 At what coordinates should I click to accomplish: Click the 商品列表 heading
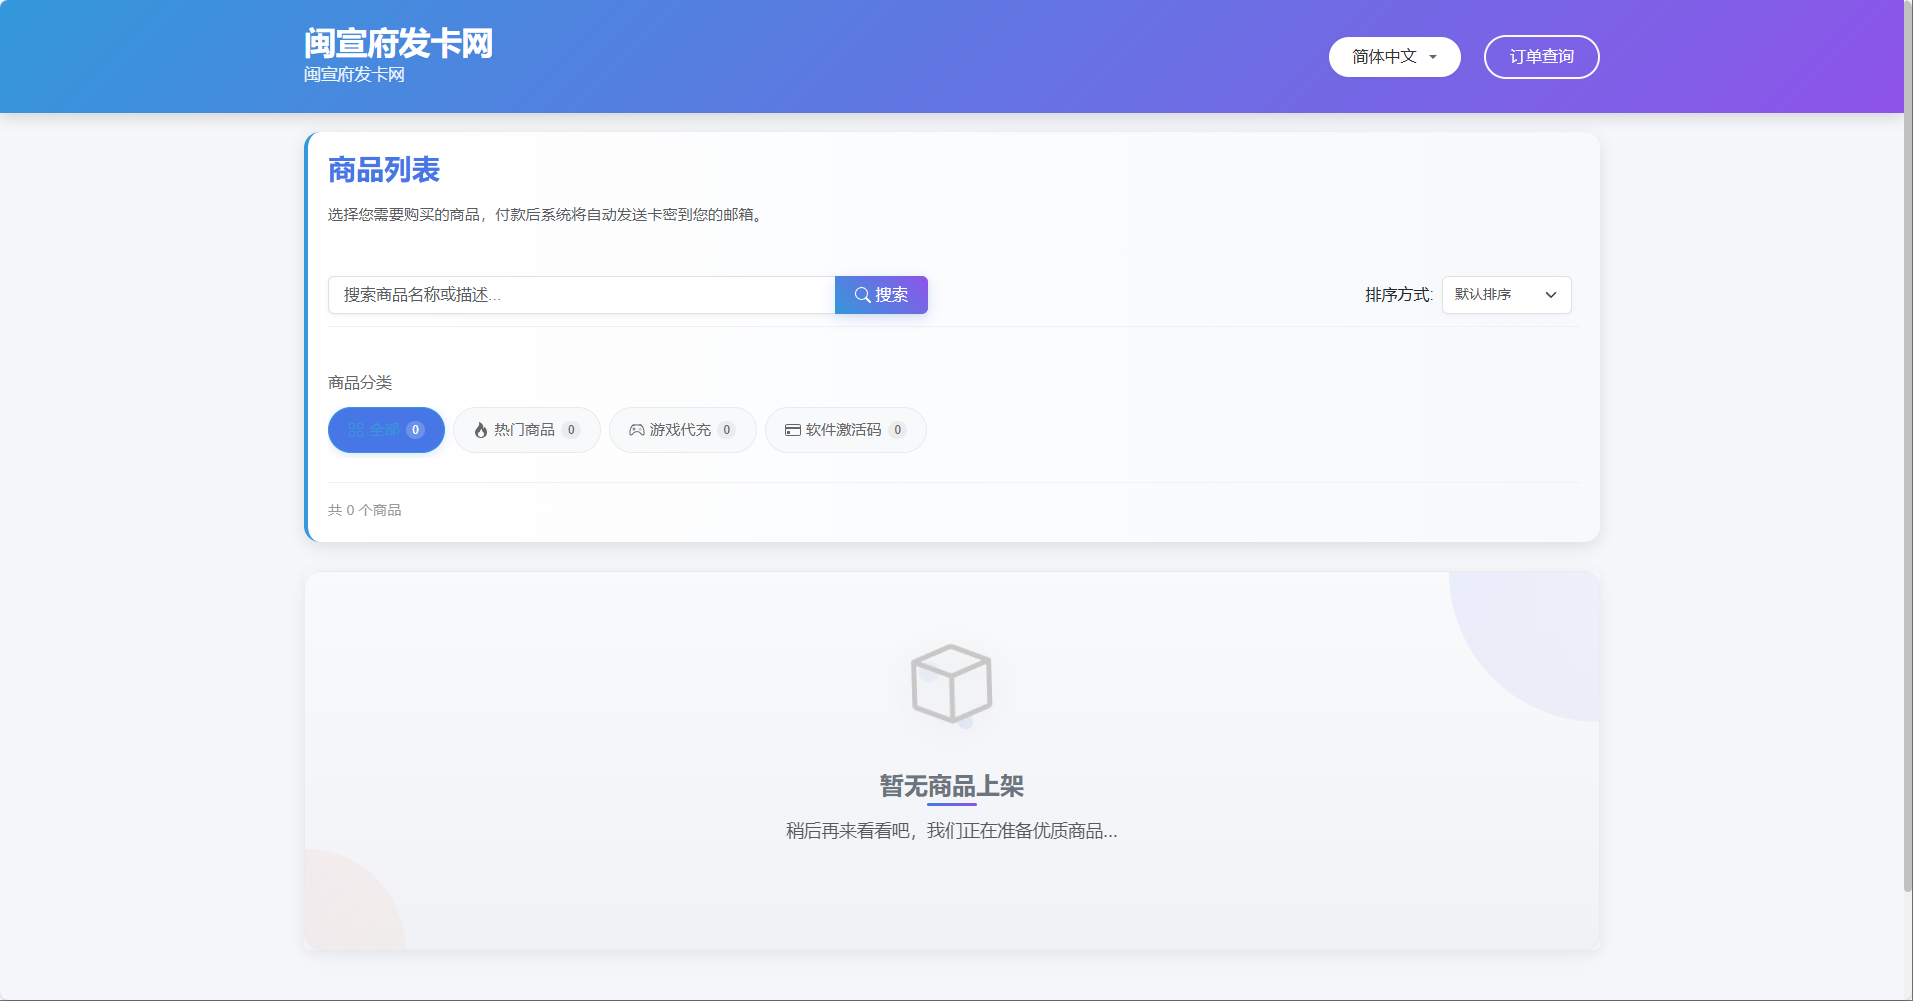(384, 170)
